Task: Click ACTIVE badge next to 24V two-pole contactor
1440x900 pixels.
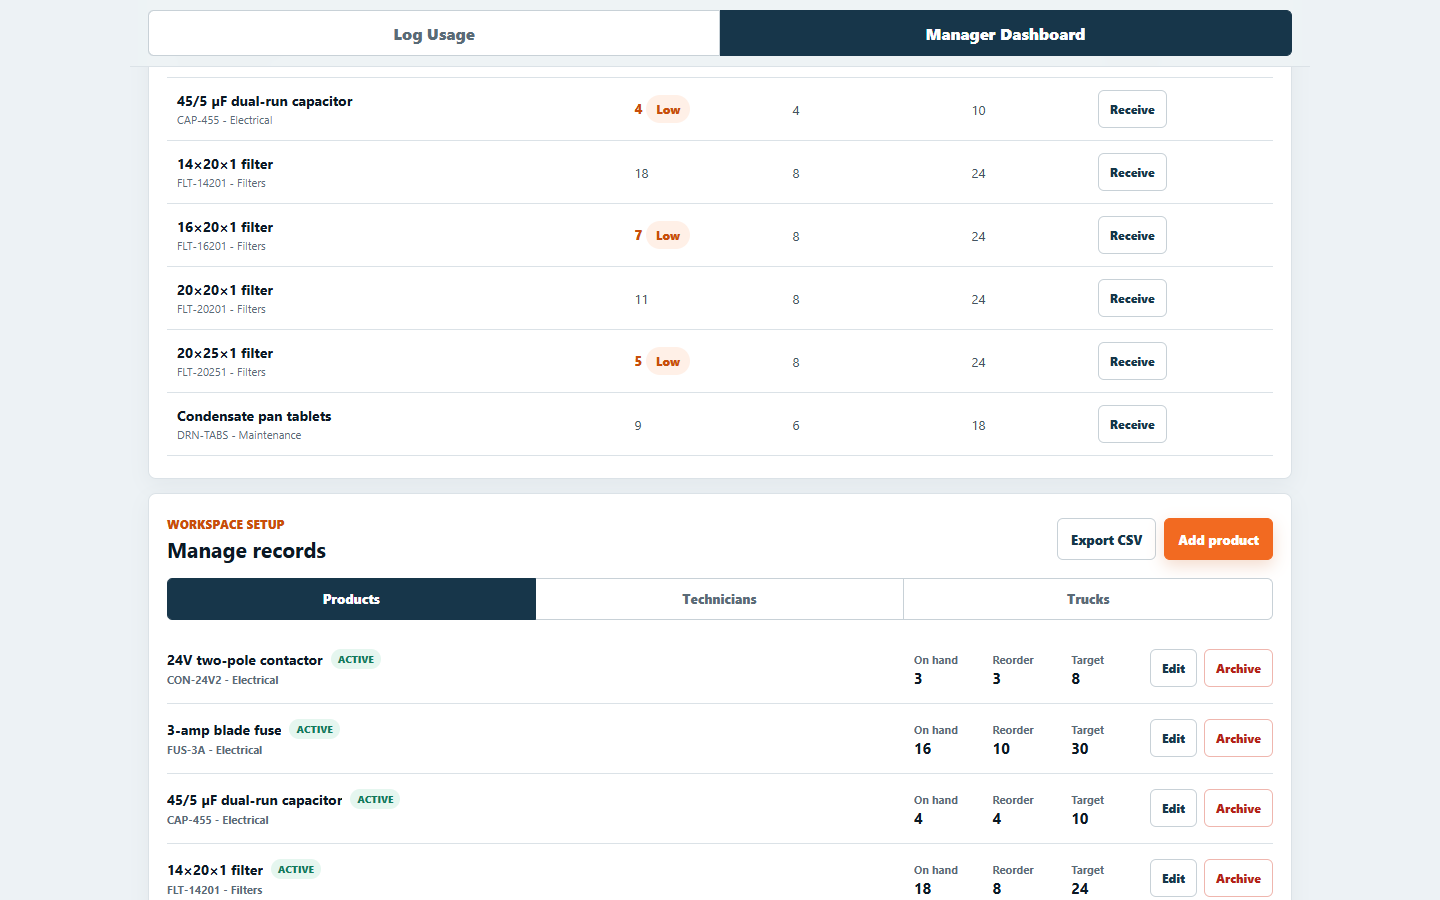Action: tap(356, 660)
